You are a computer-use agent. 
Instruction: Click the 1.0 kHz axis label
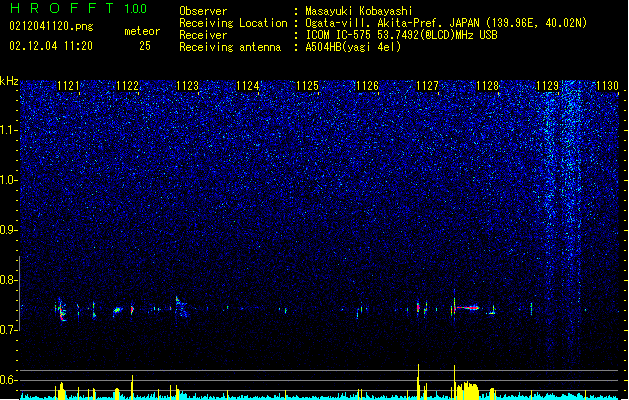(9, 180)
